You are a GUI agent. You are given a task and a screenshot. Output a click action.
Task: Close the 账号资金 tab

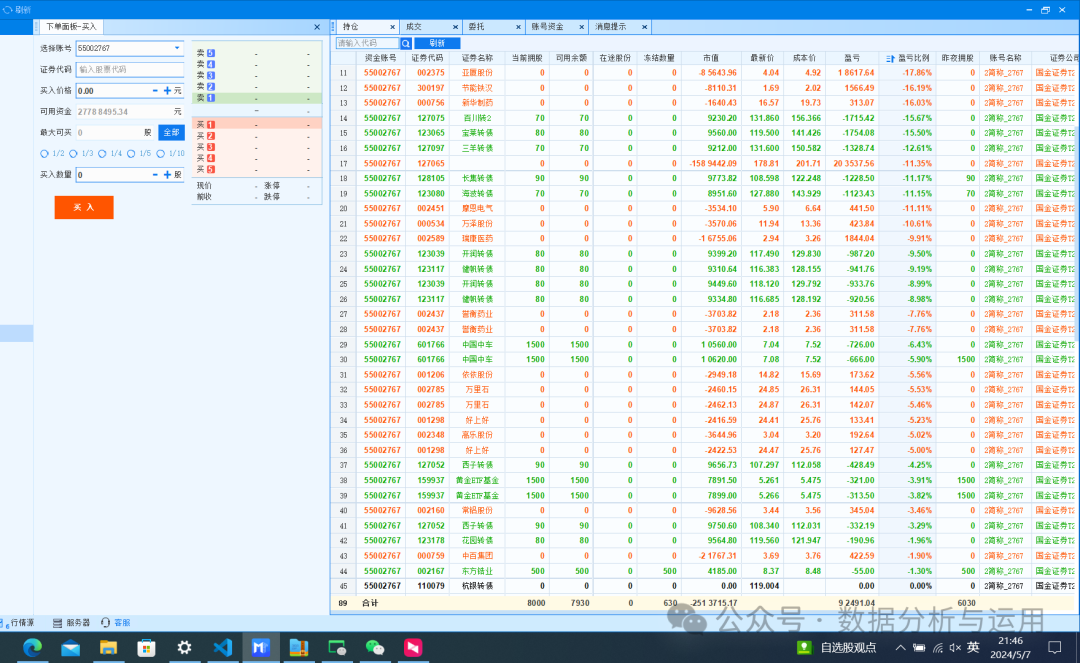pyautogui.click(x=581, y=27)
